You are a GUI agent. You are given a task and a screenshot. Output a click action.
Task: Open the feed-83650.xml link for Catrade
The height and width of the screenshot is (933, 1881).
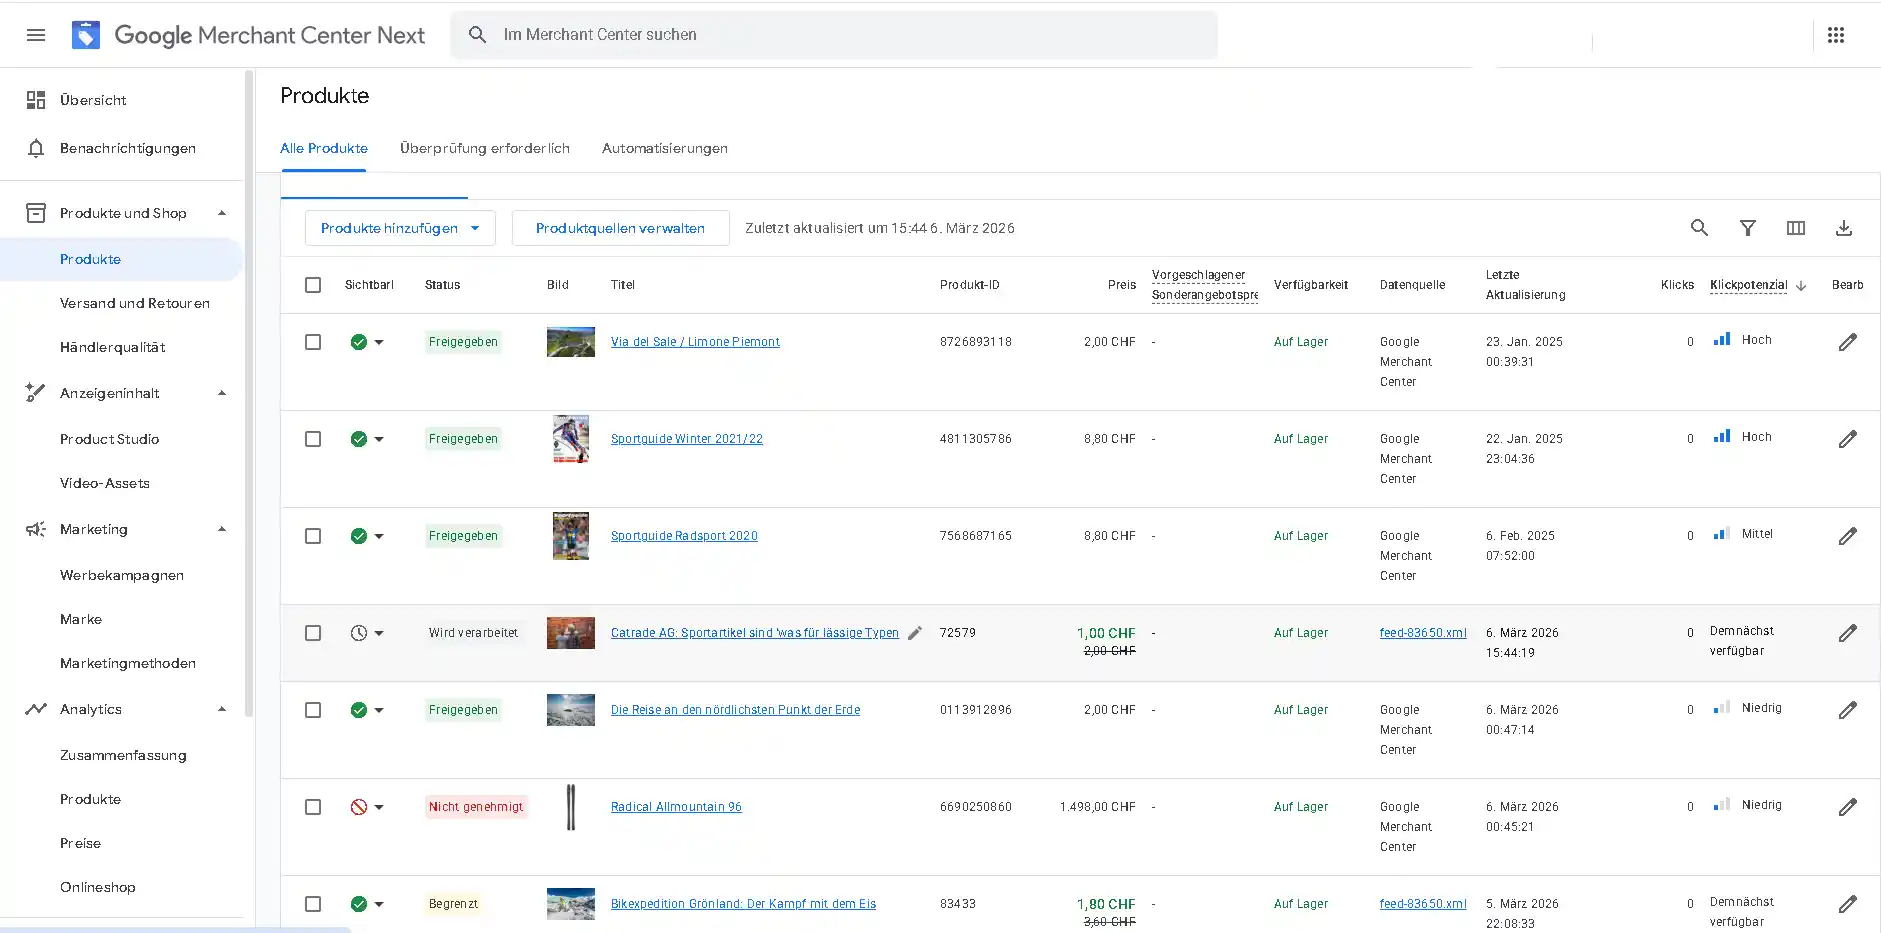1422,633
